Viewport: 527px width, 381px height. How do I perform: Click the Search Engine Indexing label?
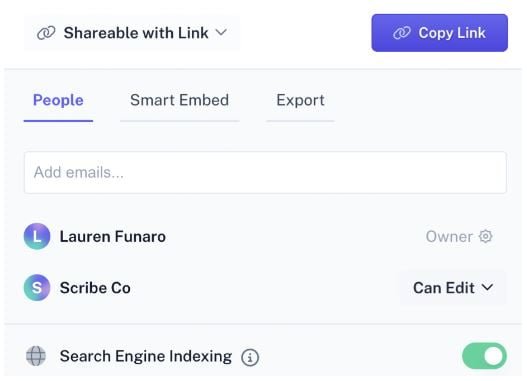pos(146,356)
